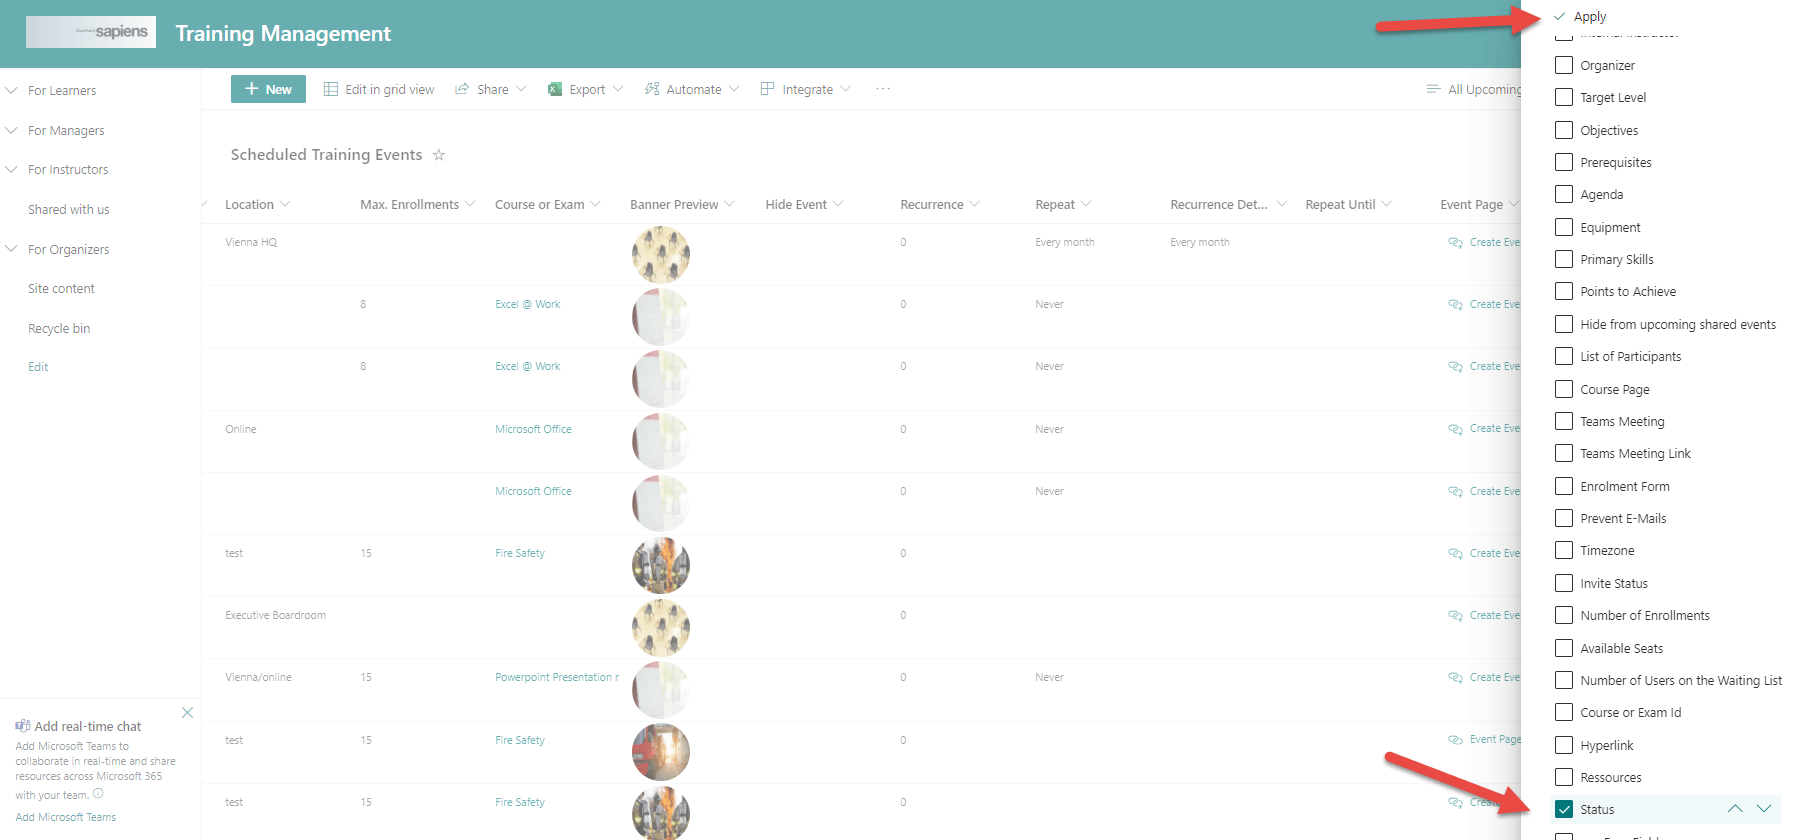Click the All Upcoming view lines icon
The width and height of the screenshot is (1799, 840).
point(1433,89)
